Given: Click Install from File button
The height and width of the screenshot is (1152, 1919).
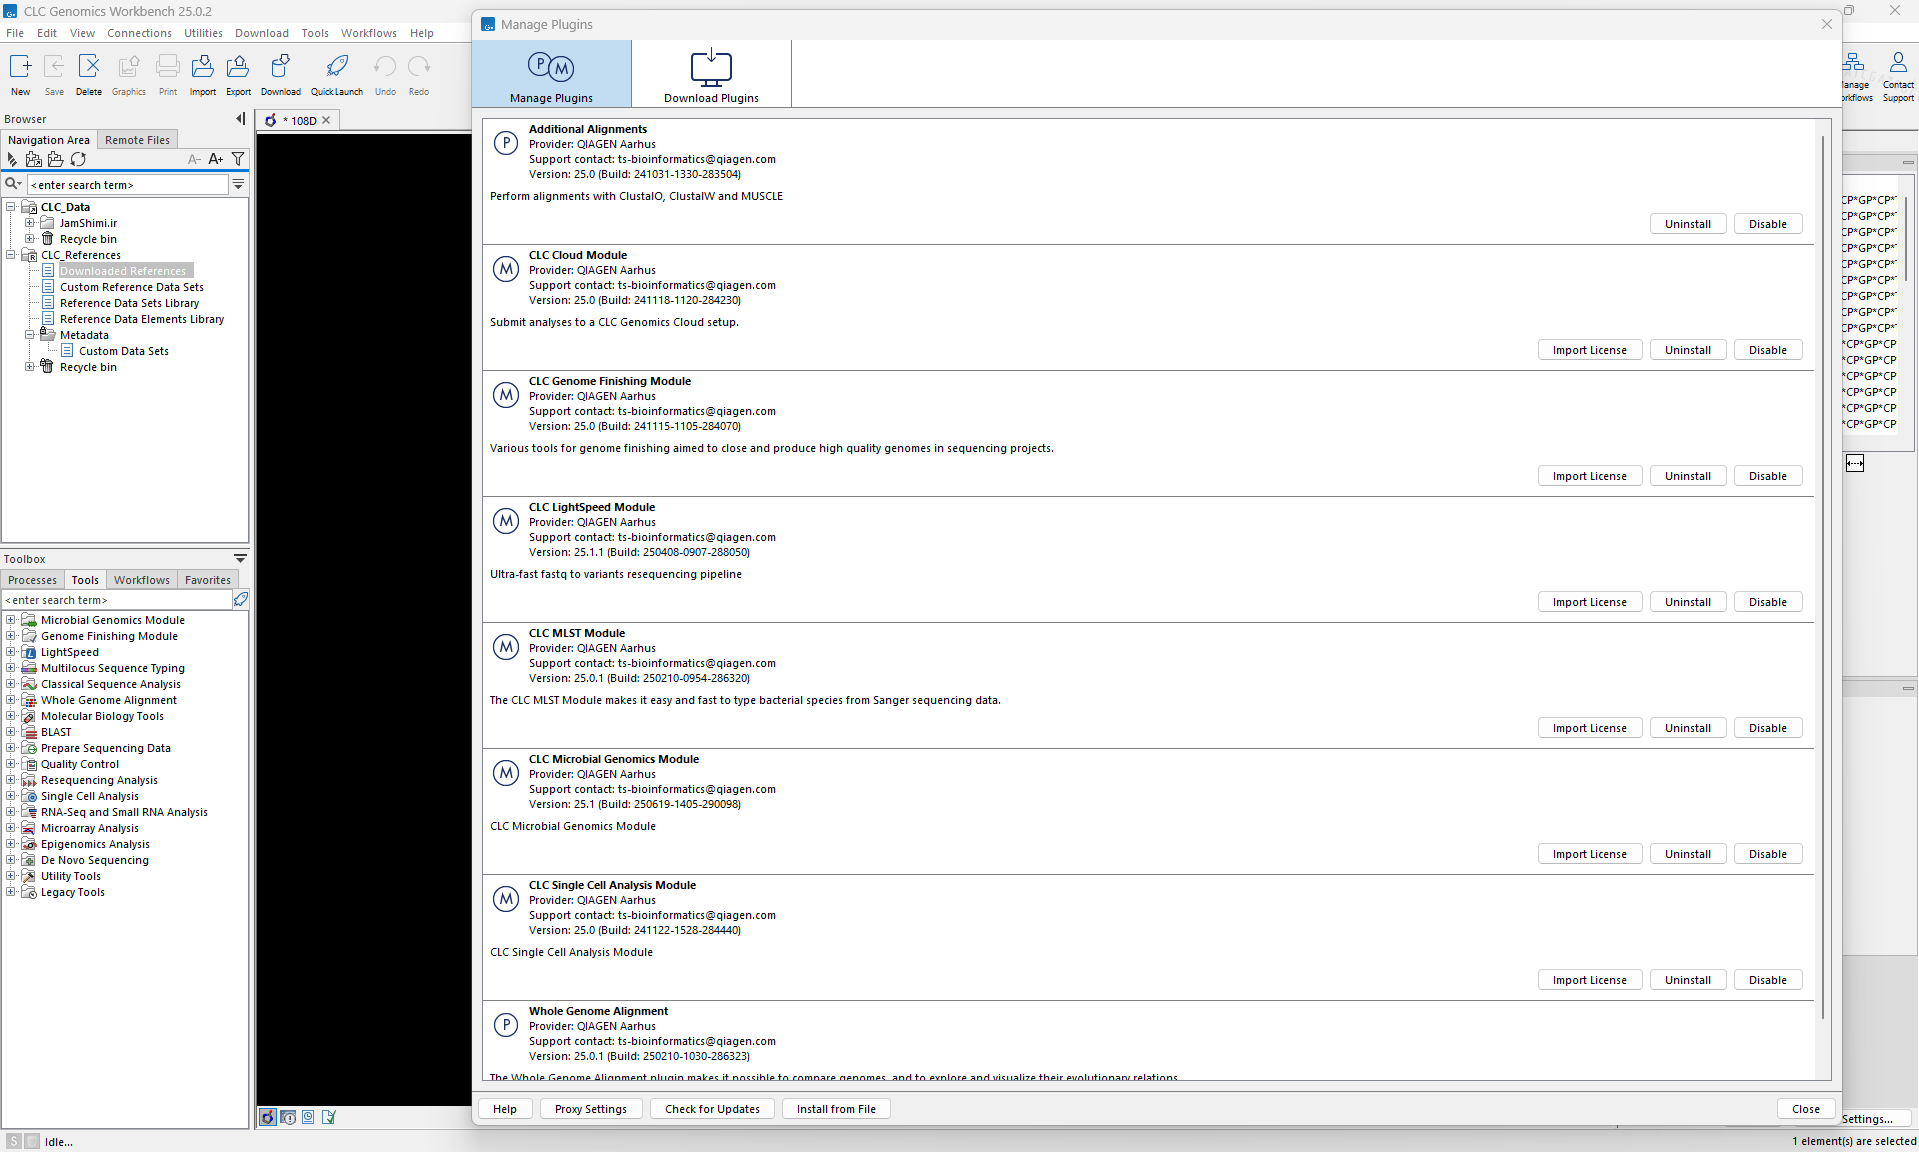Looking at the screenshot, I should (836, 1109).
